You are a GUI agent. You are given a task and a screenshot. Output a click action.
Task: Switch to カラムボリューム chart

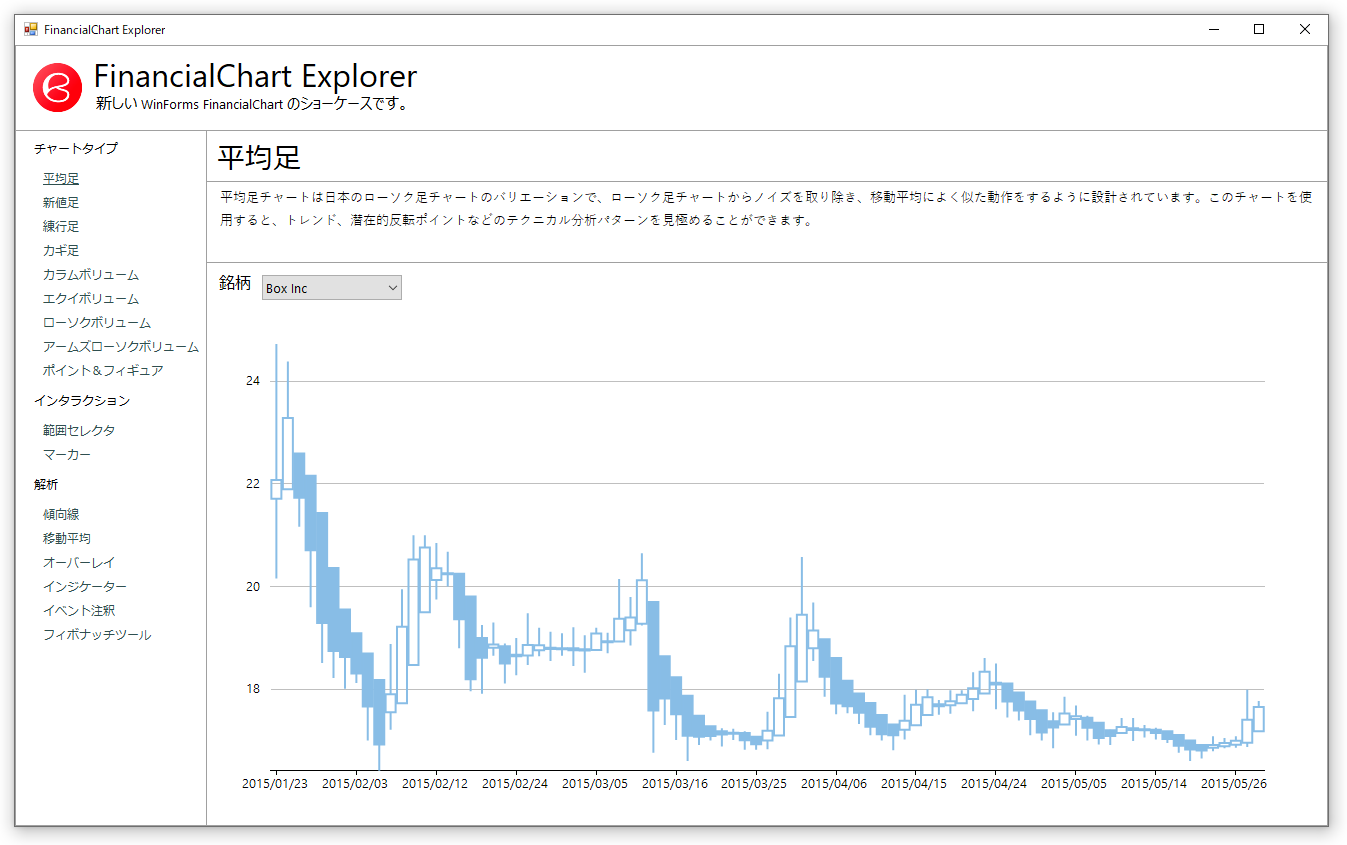pos(91,275)
